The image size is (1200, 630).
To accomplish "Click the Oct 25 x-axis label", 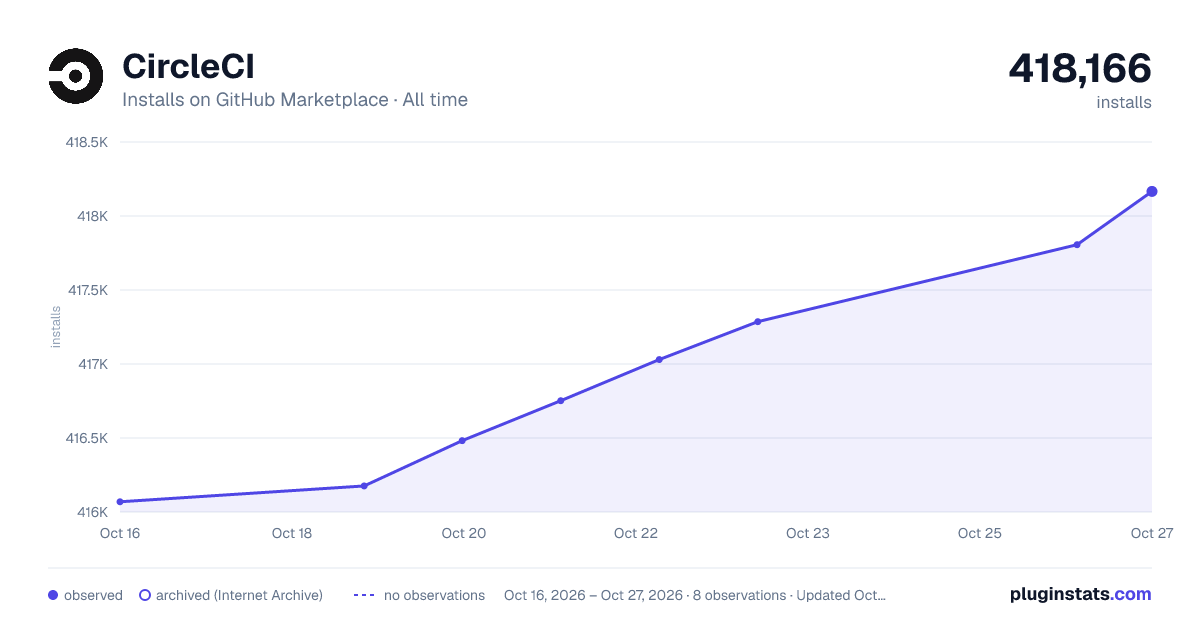I will point(980,533).
